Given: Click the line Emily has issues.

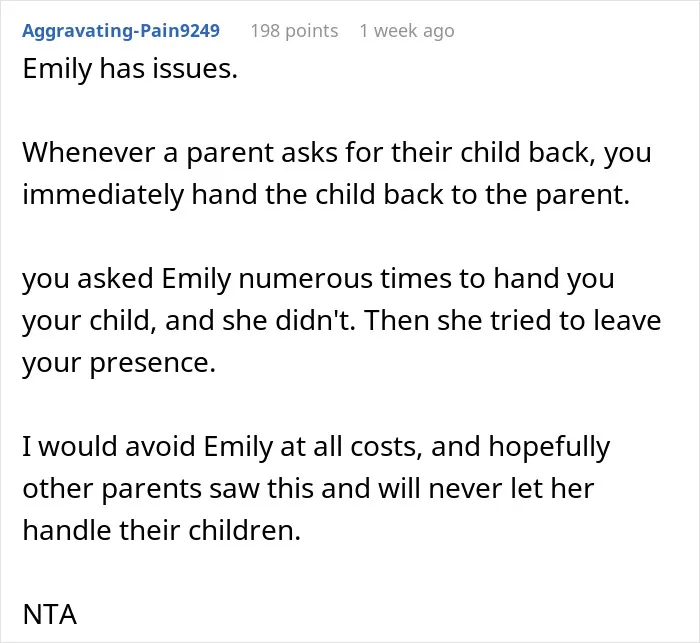Looking at the screenshot, I should click(130, 69).
